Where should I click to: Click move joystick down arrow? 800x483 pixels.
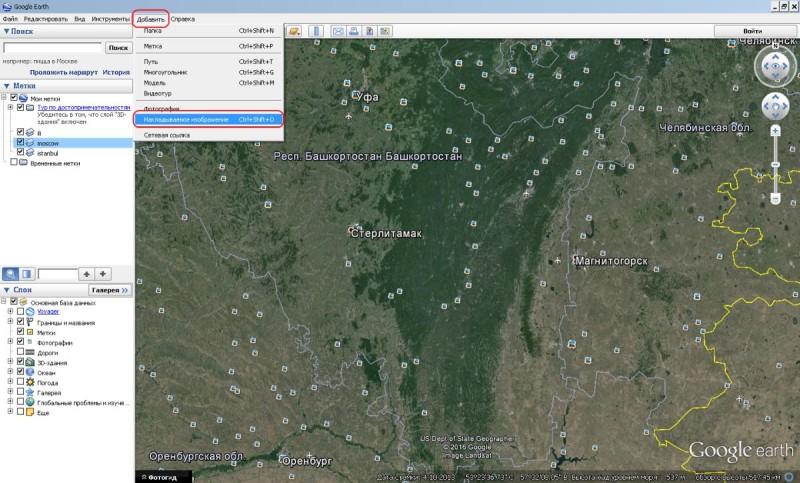click(776, 116)
